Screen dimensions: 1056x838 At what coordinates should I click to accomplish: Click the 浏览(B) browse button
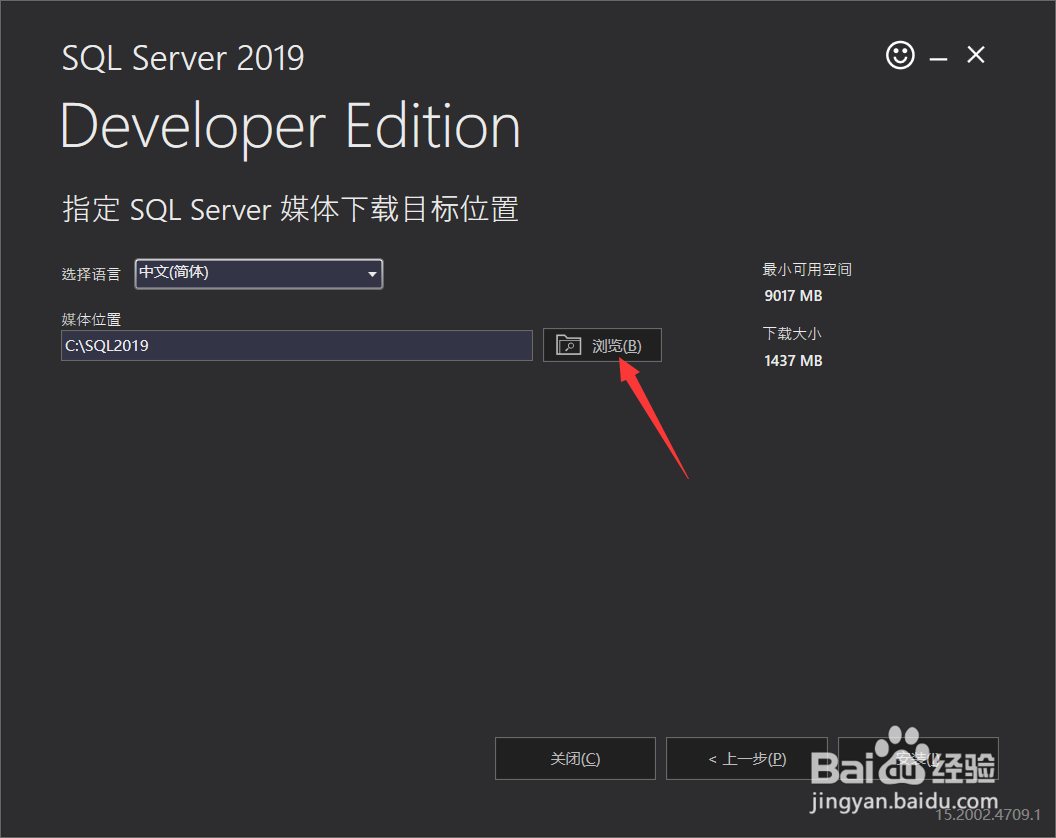coord(602,346)
